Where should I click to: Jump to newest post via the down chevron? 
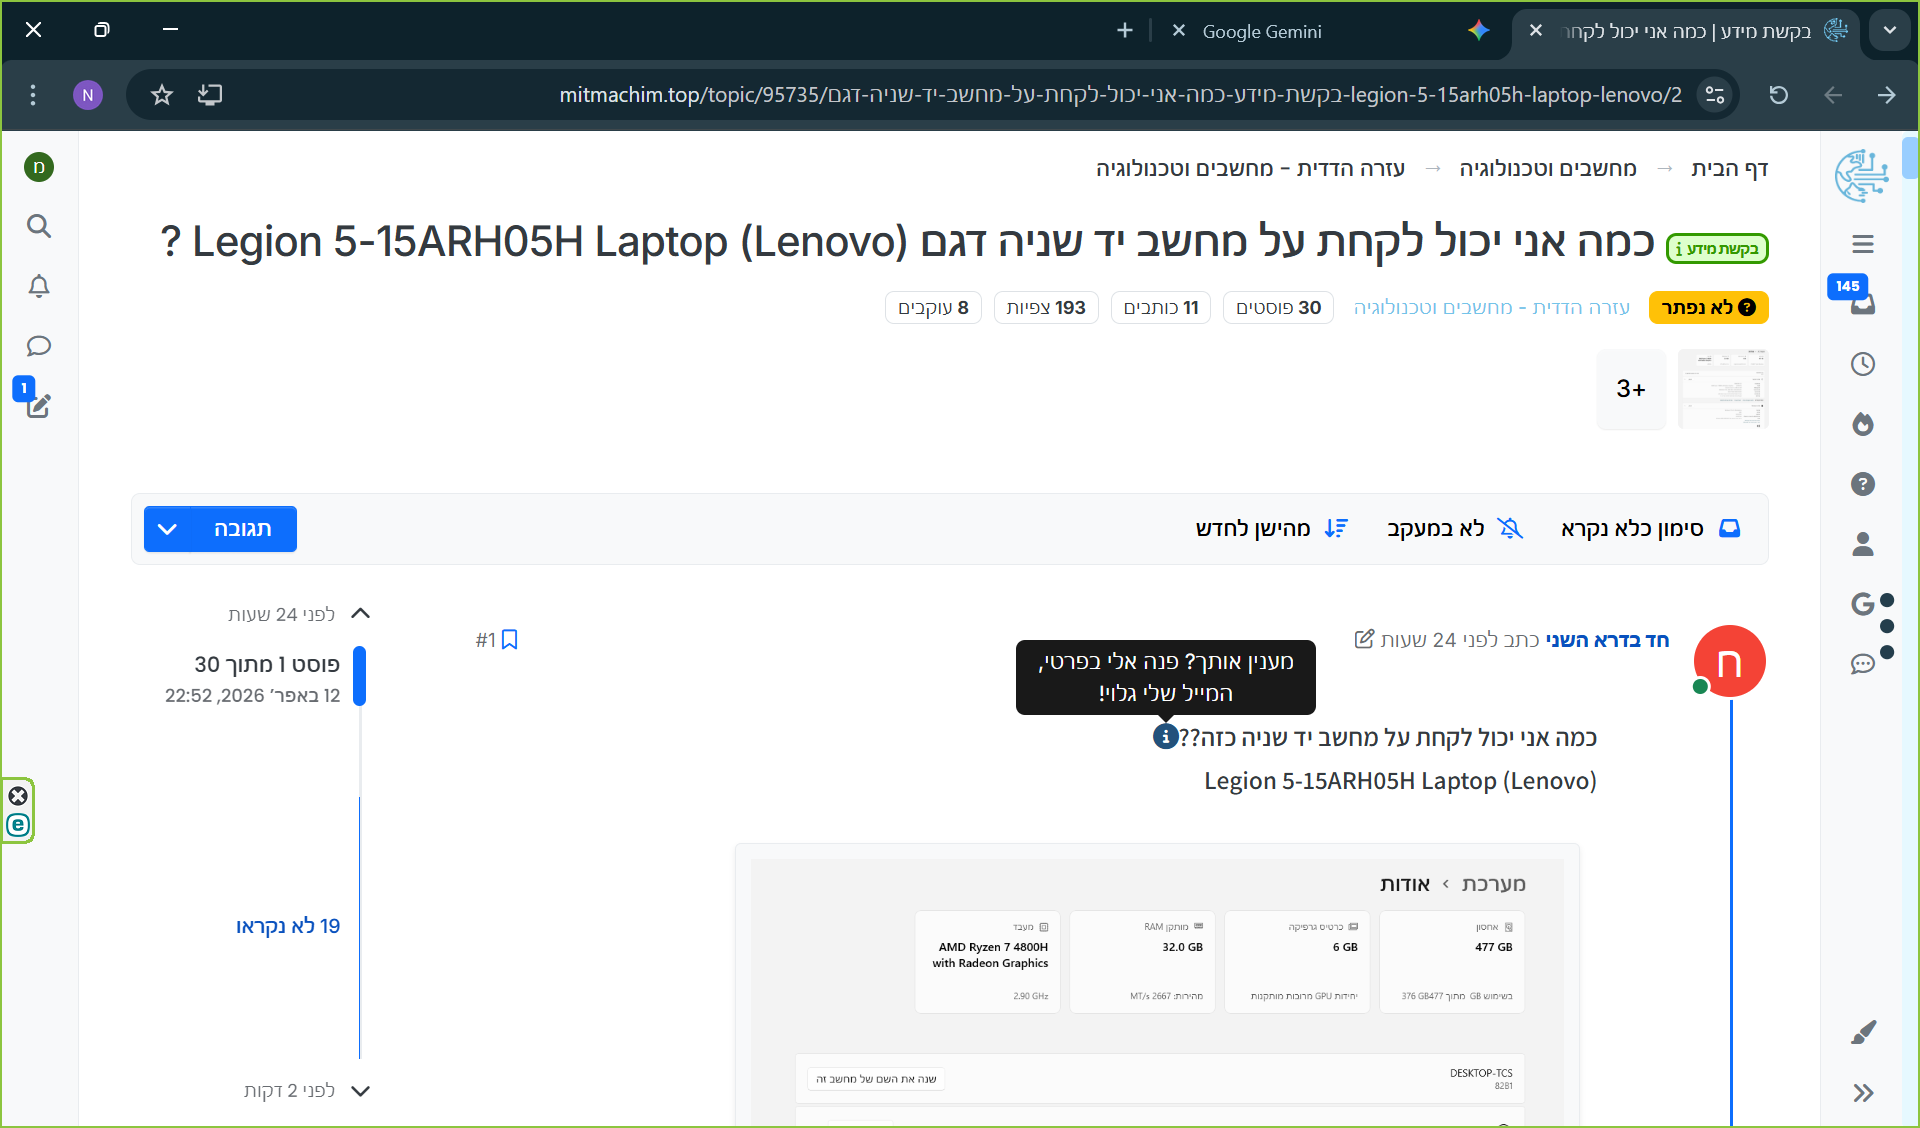click(x=361, y=1091)
